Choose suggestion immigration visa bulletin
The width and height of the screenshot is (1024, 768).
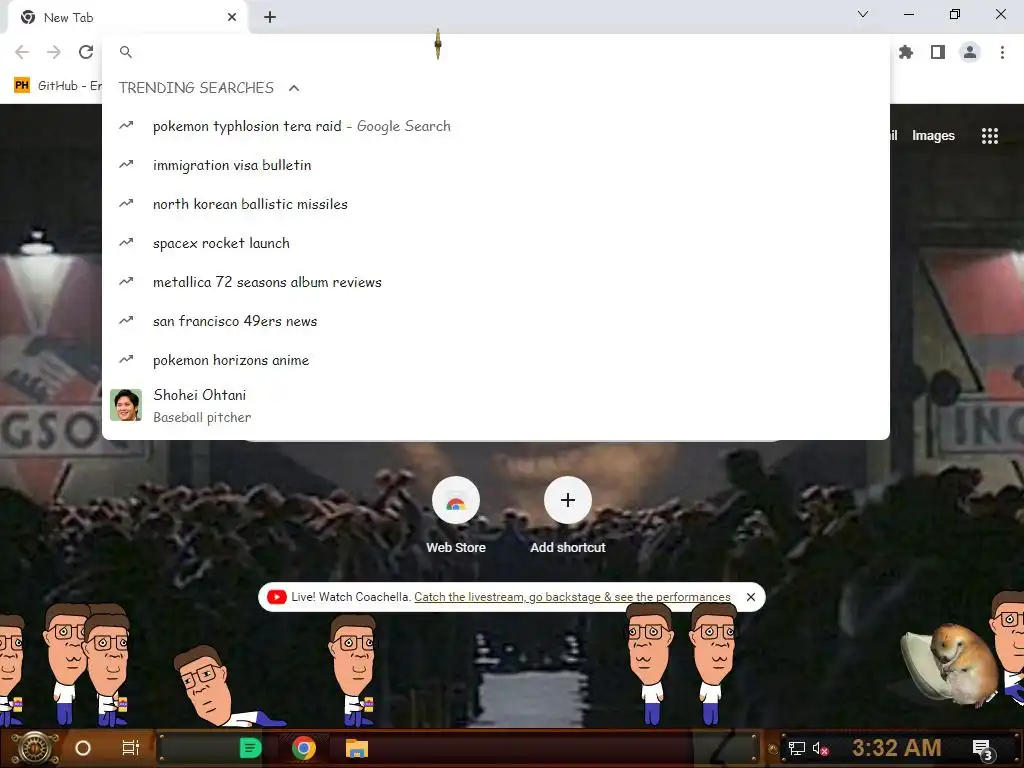pos(496,165)
